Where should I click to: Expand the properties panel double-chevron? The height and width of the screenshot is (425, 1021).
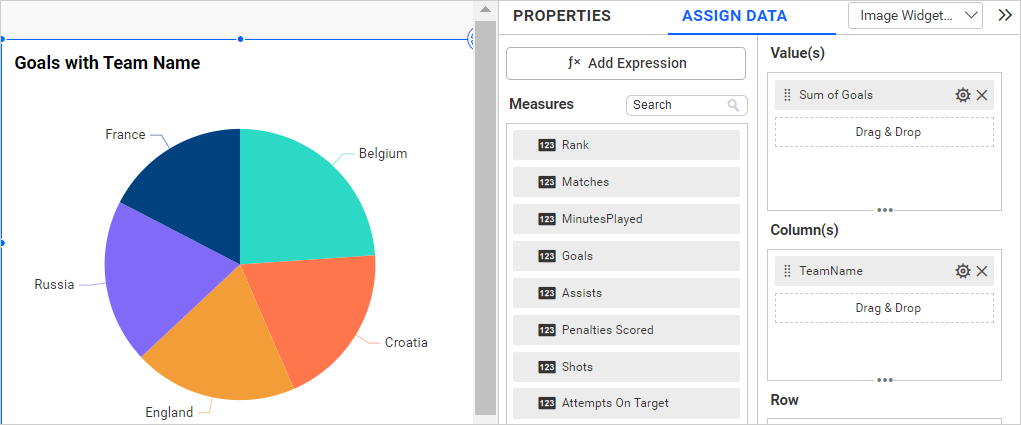coord(1005,16)
